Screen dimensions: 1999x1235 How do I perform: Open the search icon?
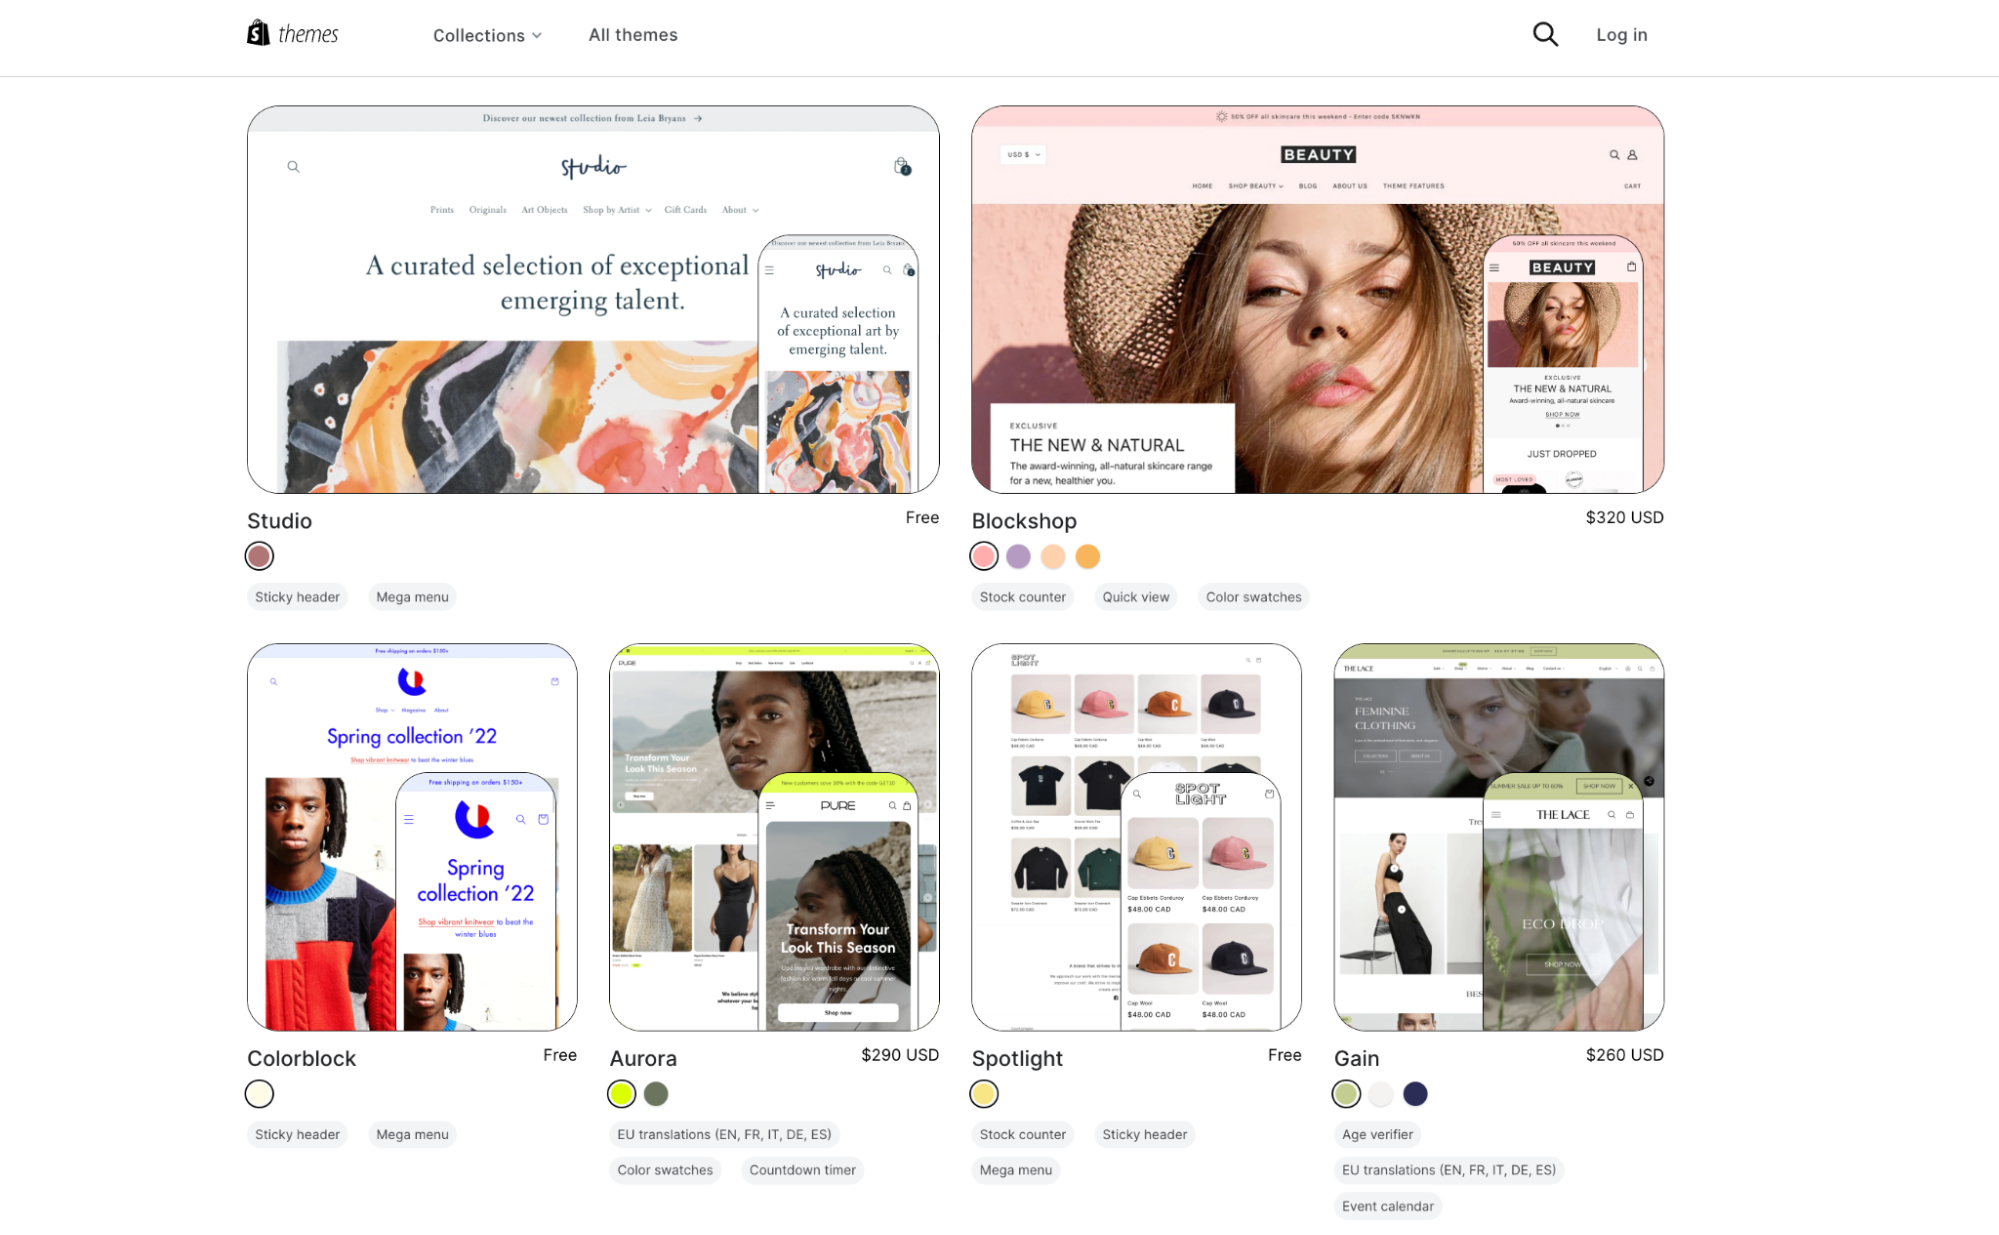coord(1545,34)
